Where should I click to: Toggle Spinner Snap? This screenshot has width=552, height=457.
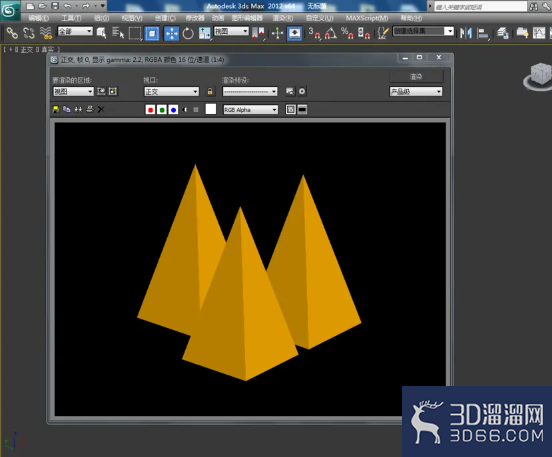click(x=364, y=33)
